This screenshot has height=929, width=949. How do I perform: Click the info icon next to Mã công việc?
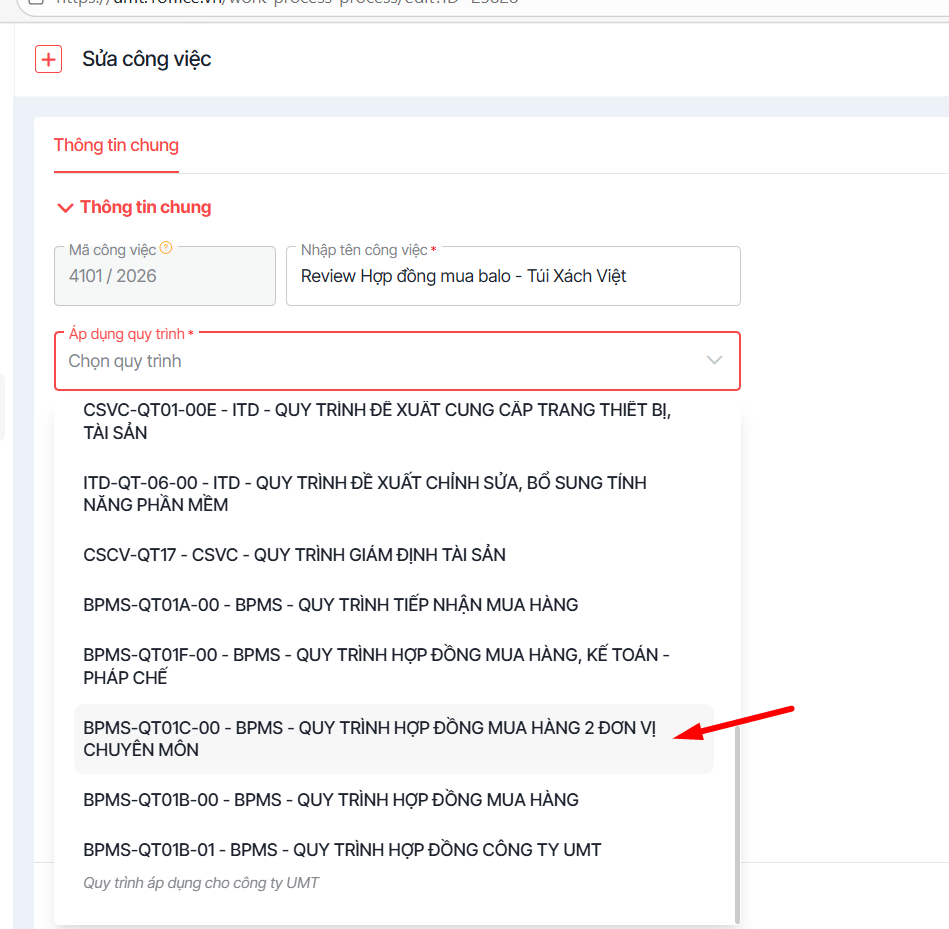click(166, 248)
